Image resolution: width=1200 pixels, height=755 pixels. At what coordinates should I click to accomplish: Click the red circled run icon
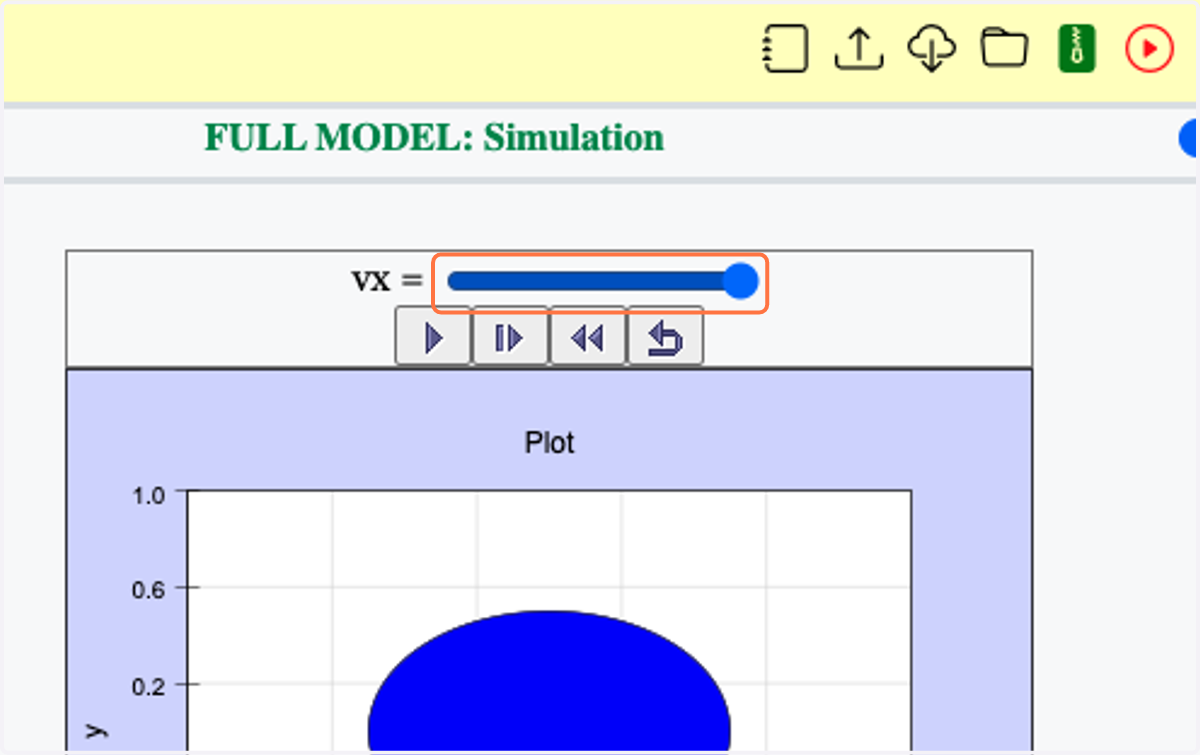pos(1149,48)
